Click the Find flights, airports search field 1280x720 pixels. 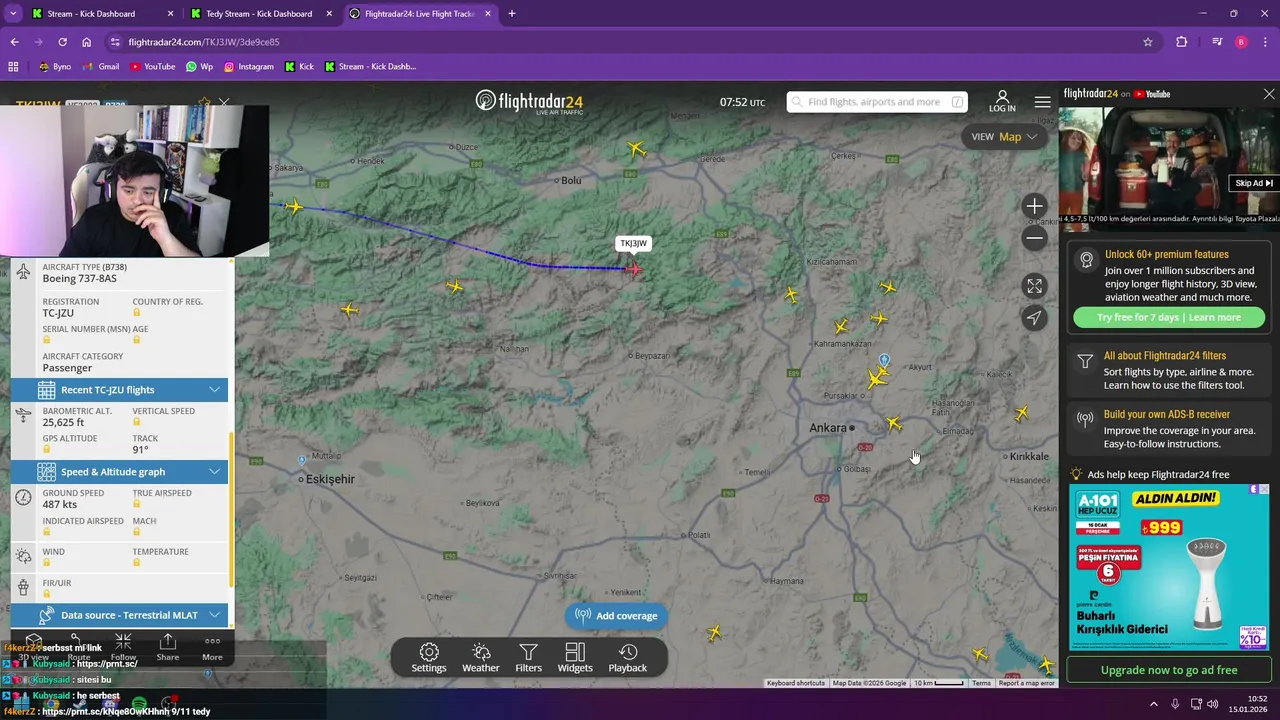click(x=877, y=102)
